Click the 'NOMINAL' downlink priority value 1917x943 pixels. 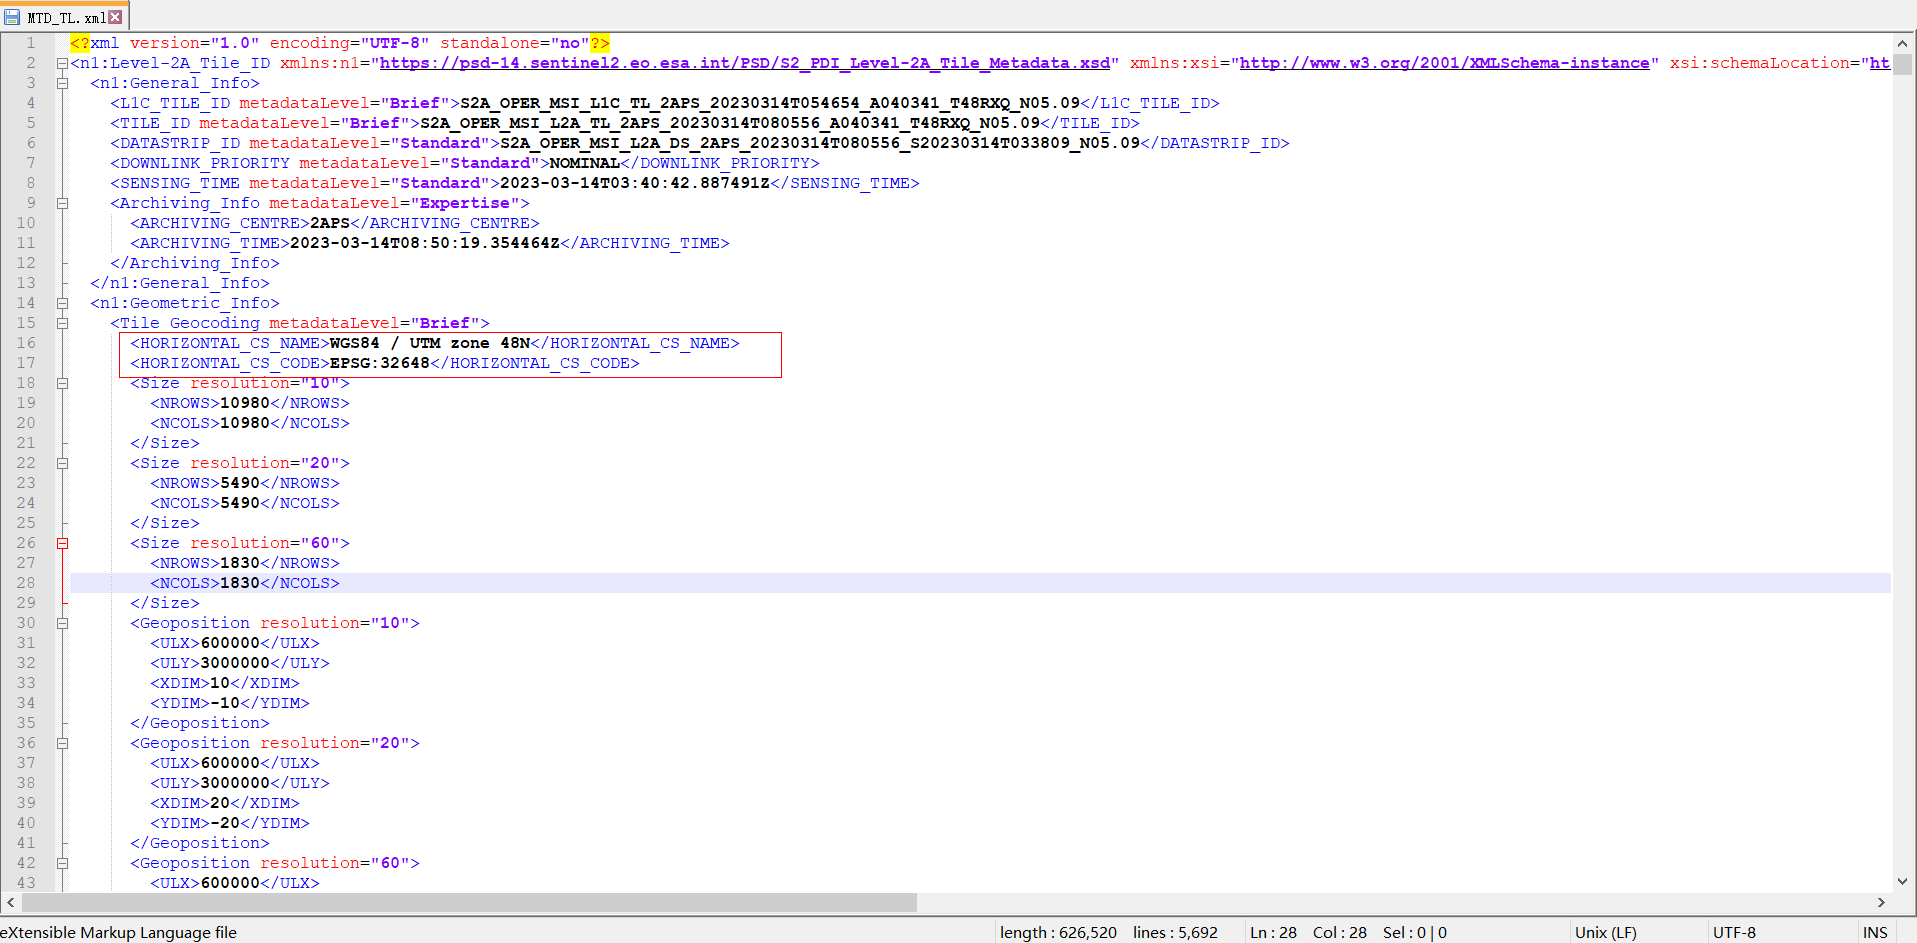[x=585, y=163]
